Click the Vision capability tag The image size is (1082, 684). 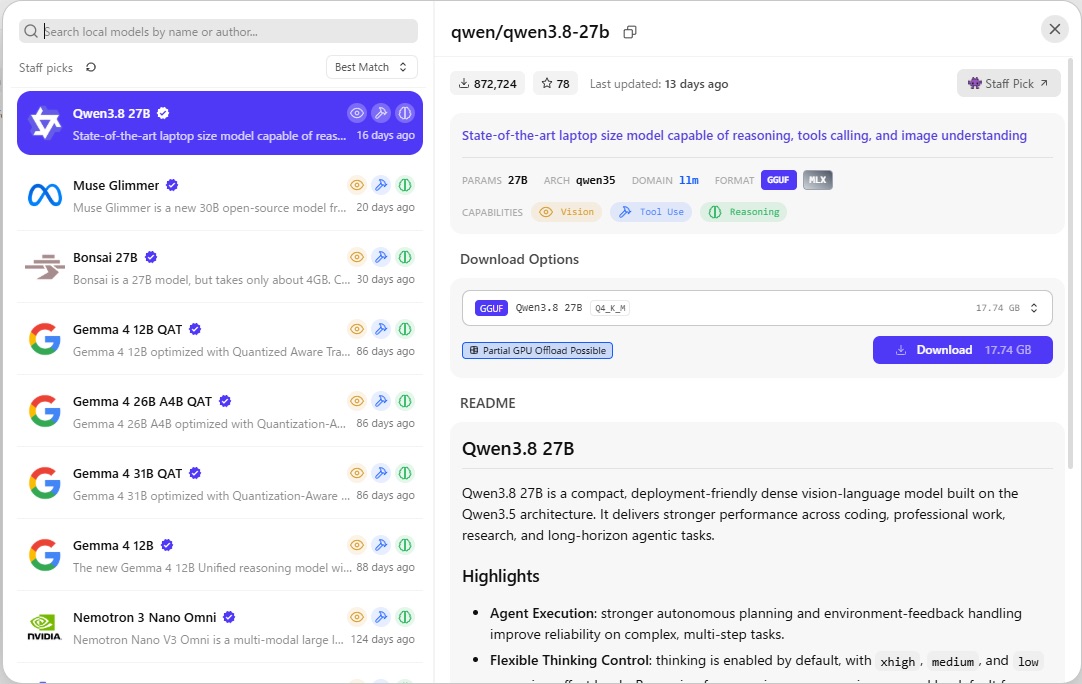(x=567, y=212)
